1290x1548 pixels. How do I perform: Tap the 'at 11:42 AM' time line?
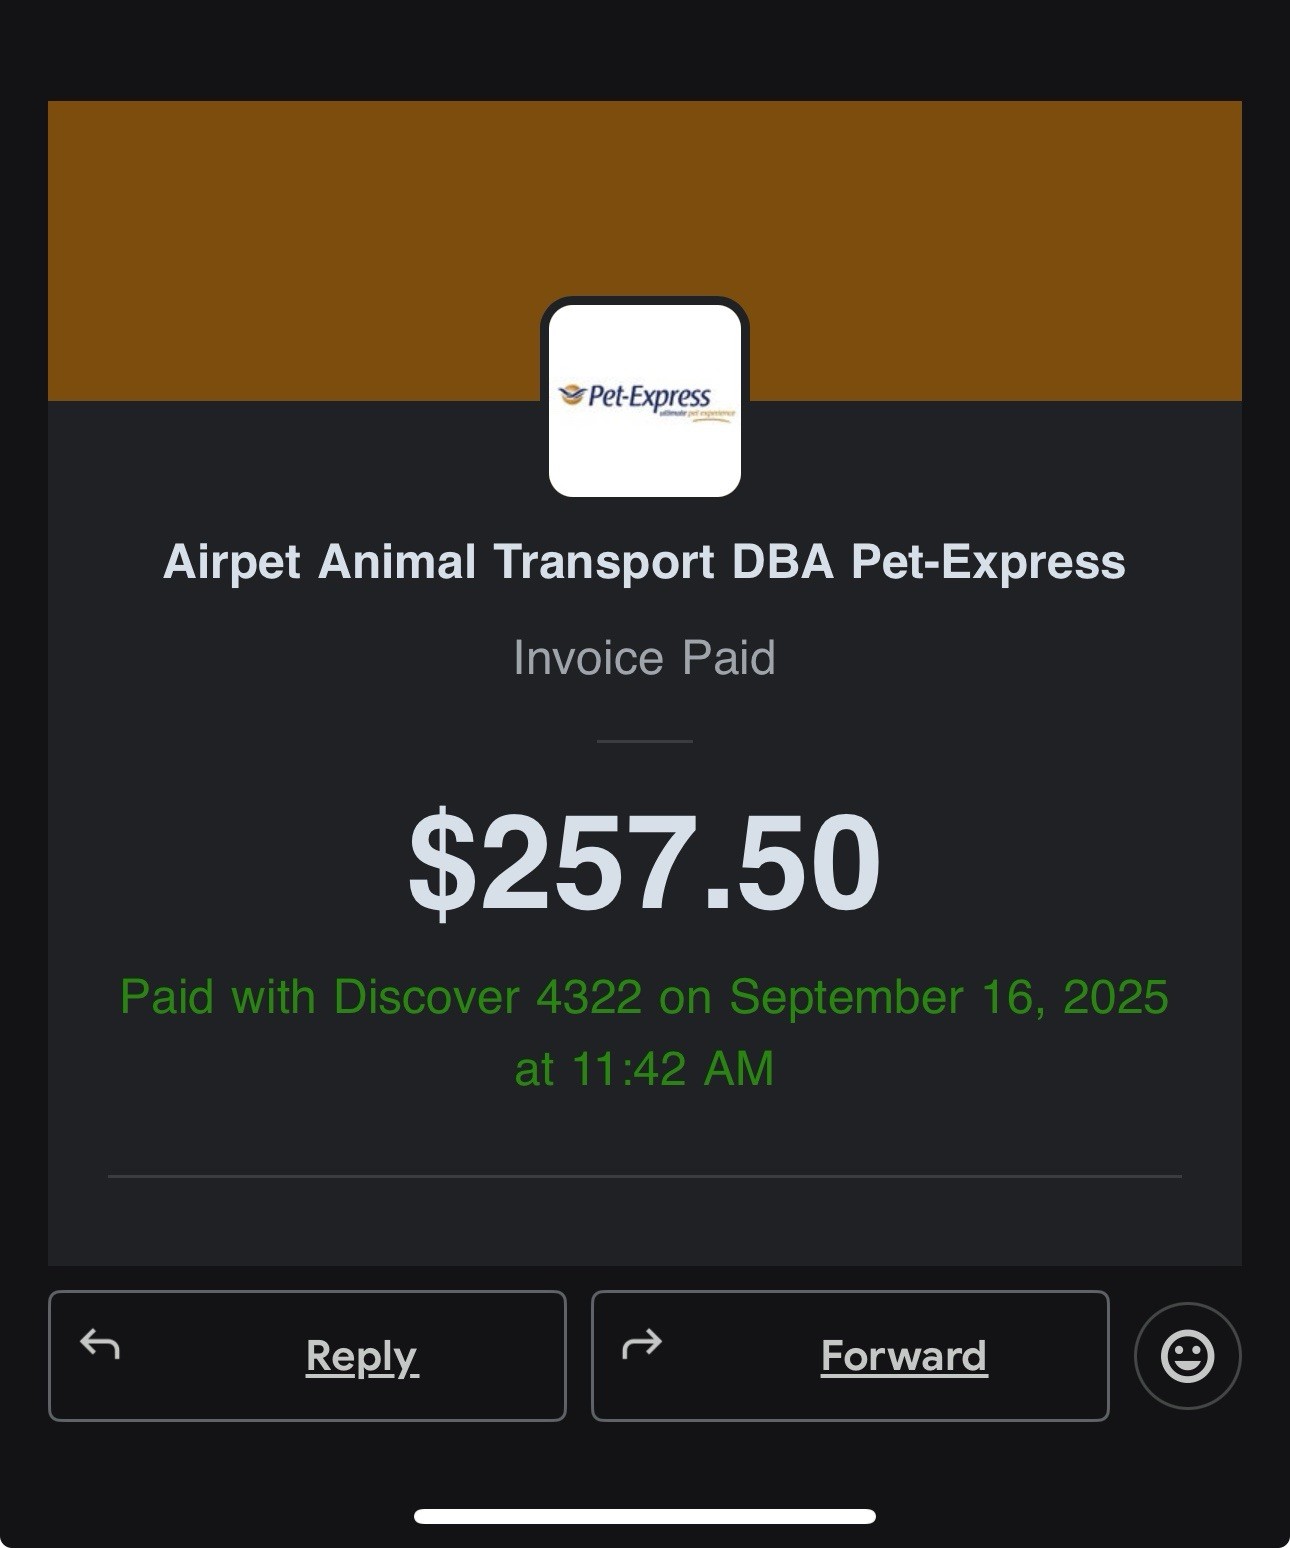click(644, 1069)
